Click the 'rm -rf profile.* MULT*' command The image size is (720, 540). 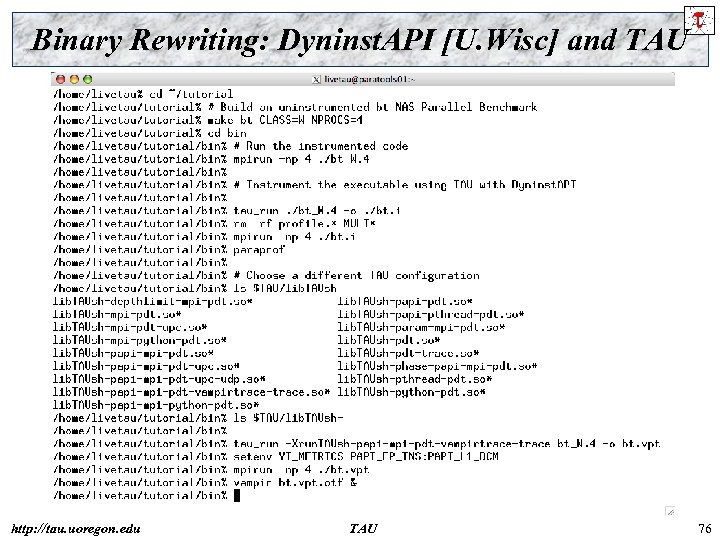[304, 224]
